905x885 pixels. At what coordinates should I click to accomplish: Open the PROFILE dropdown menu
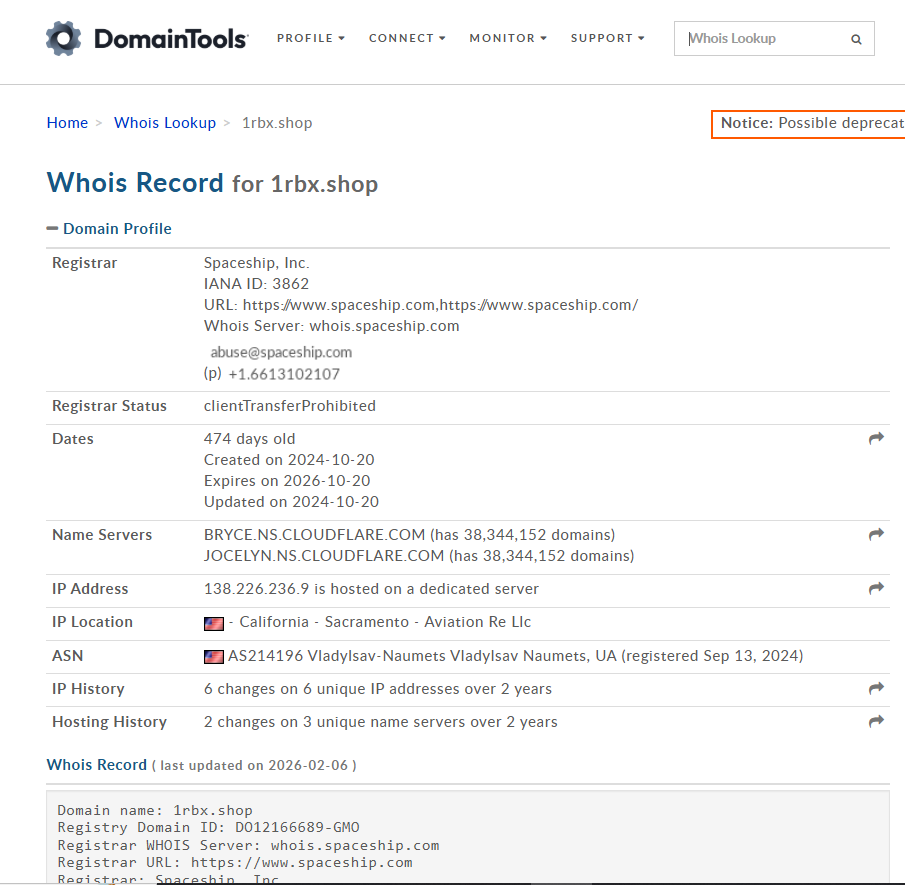tap(311, 38)
